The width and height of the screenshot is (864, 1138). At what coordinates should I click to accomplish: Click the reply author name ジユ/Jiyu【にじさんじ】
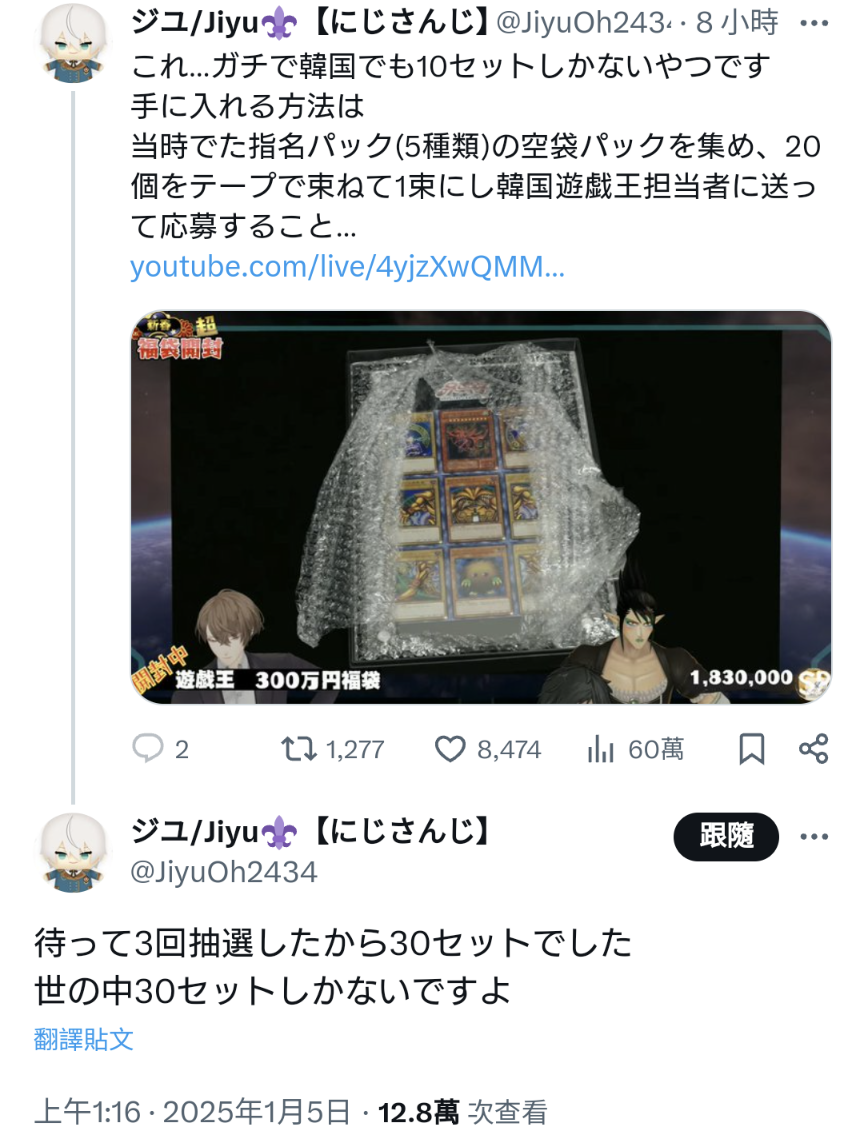tap(311, 832)
